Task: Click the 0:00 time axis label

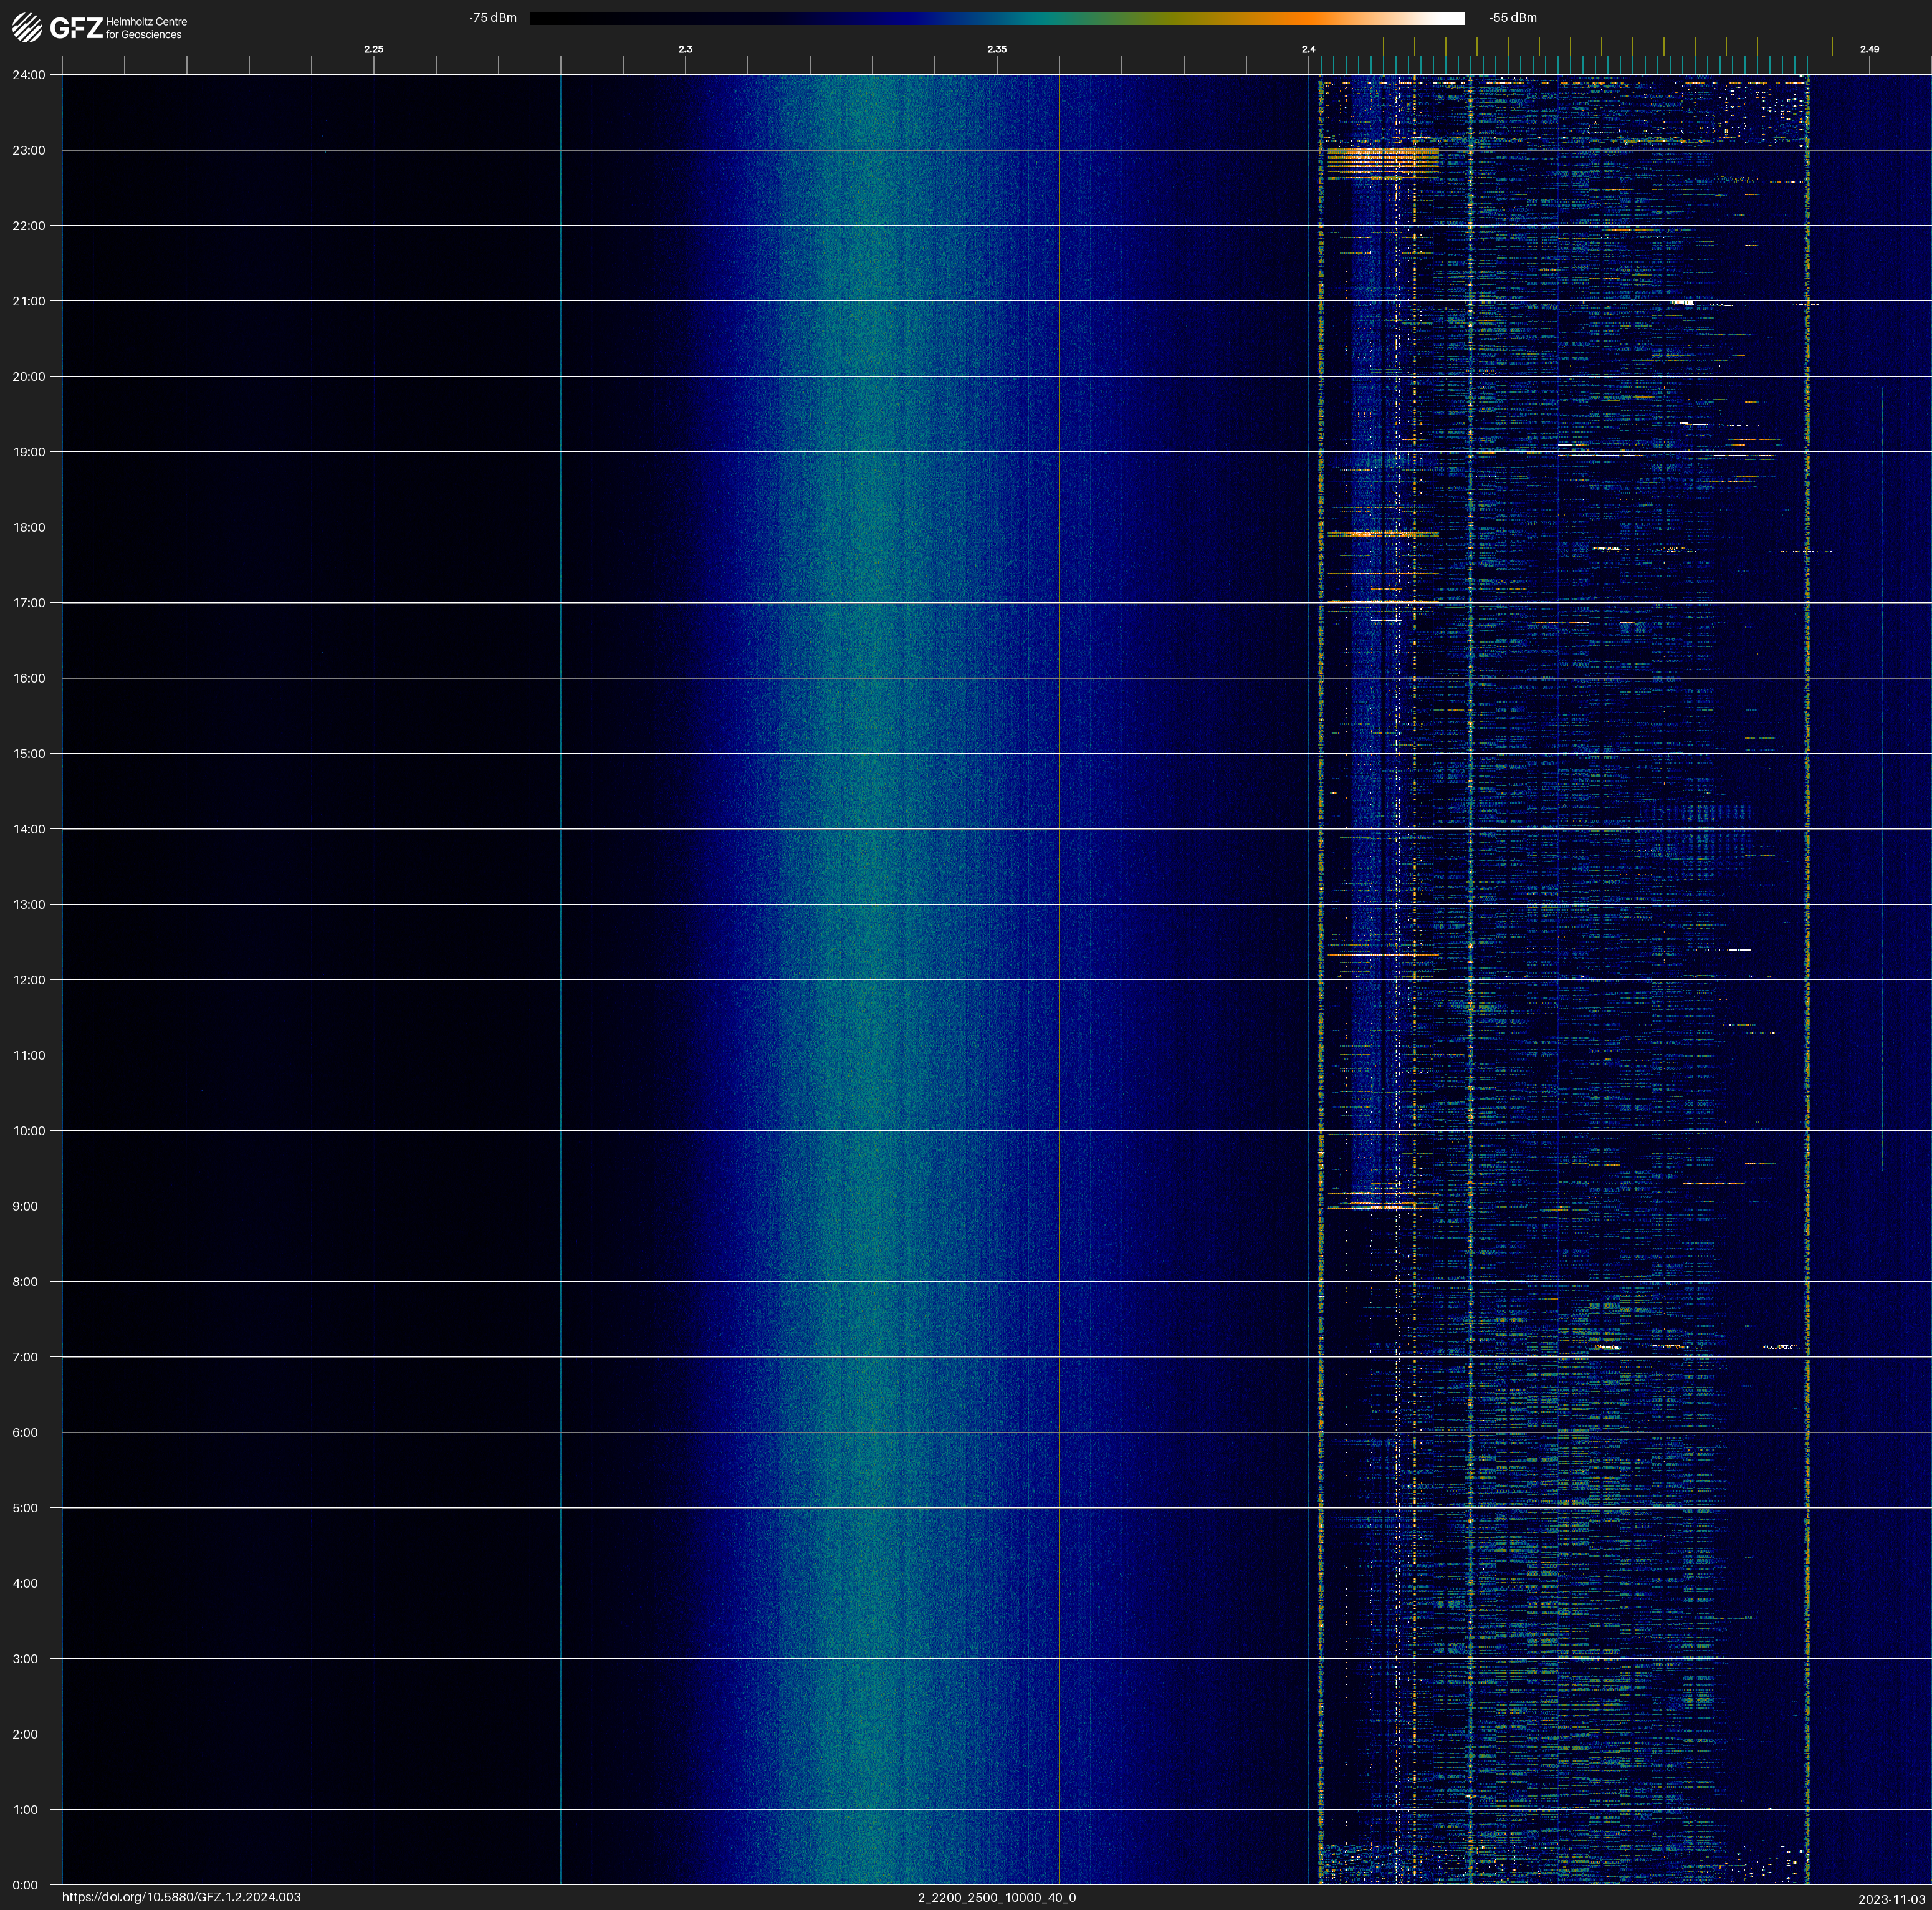Action: 25,1885
